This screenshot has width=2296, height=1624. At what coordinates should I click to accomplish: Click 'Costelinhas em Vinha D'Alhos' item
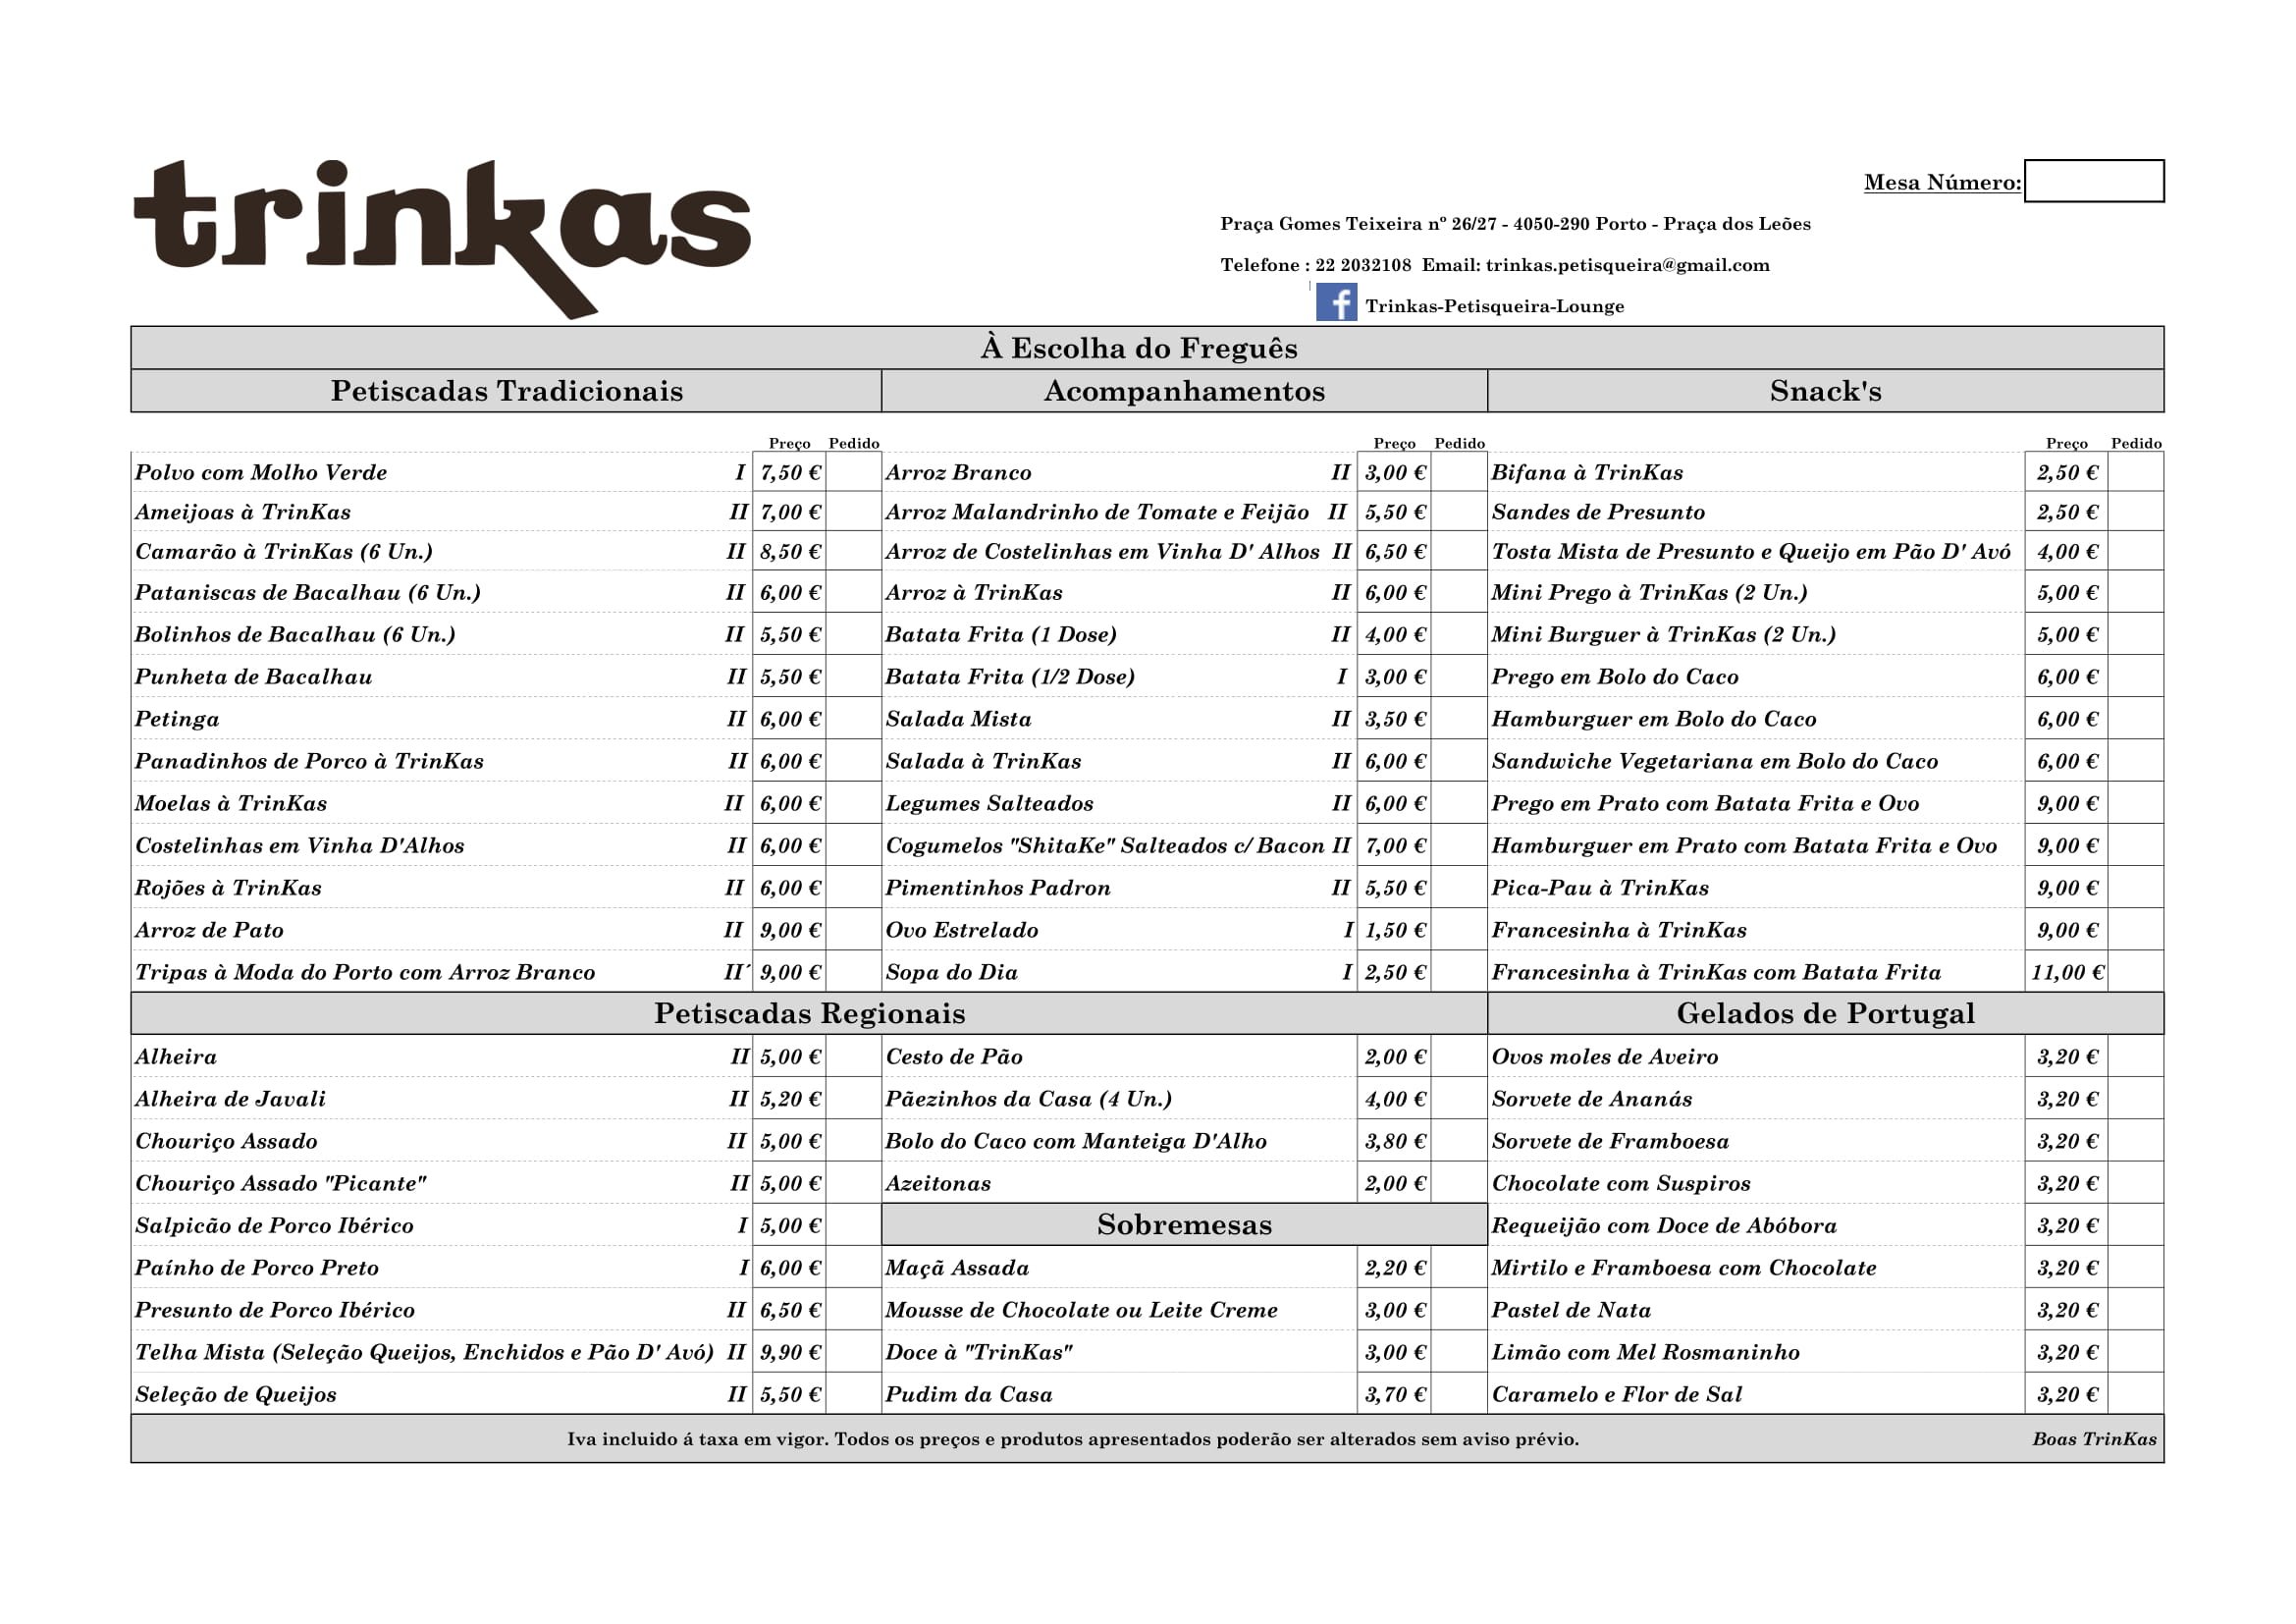300,846
